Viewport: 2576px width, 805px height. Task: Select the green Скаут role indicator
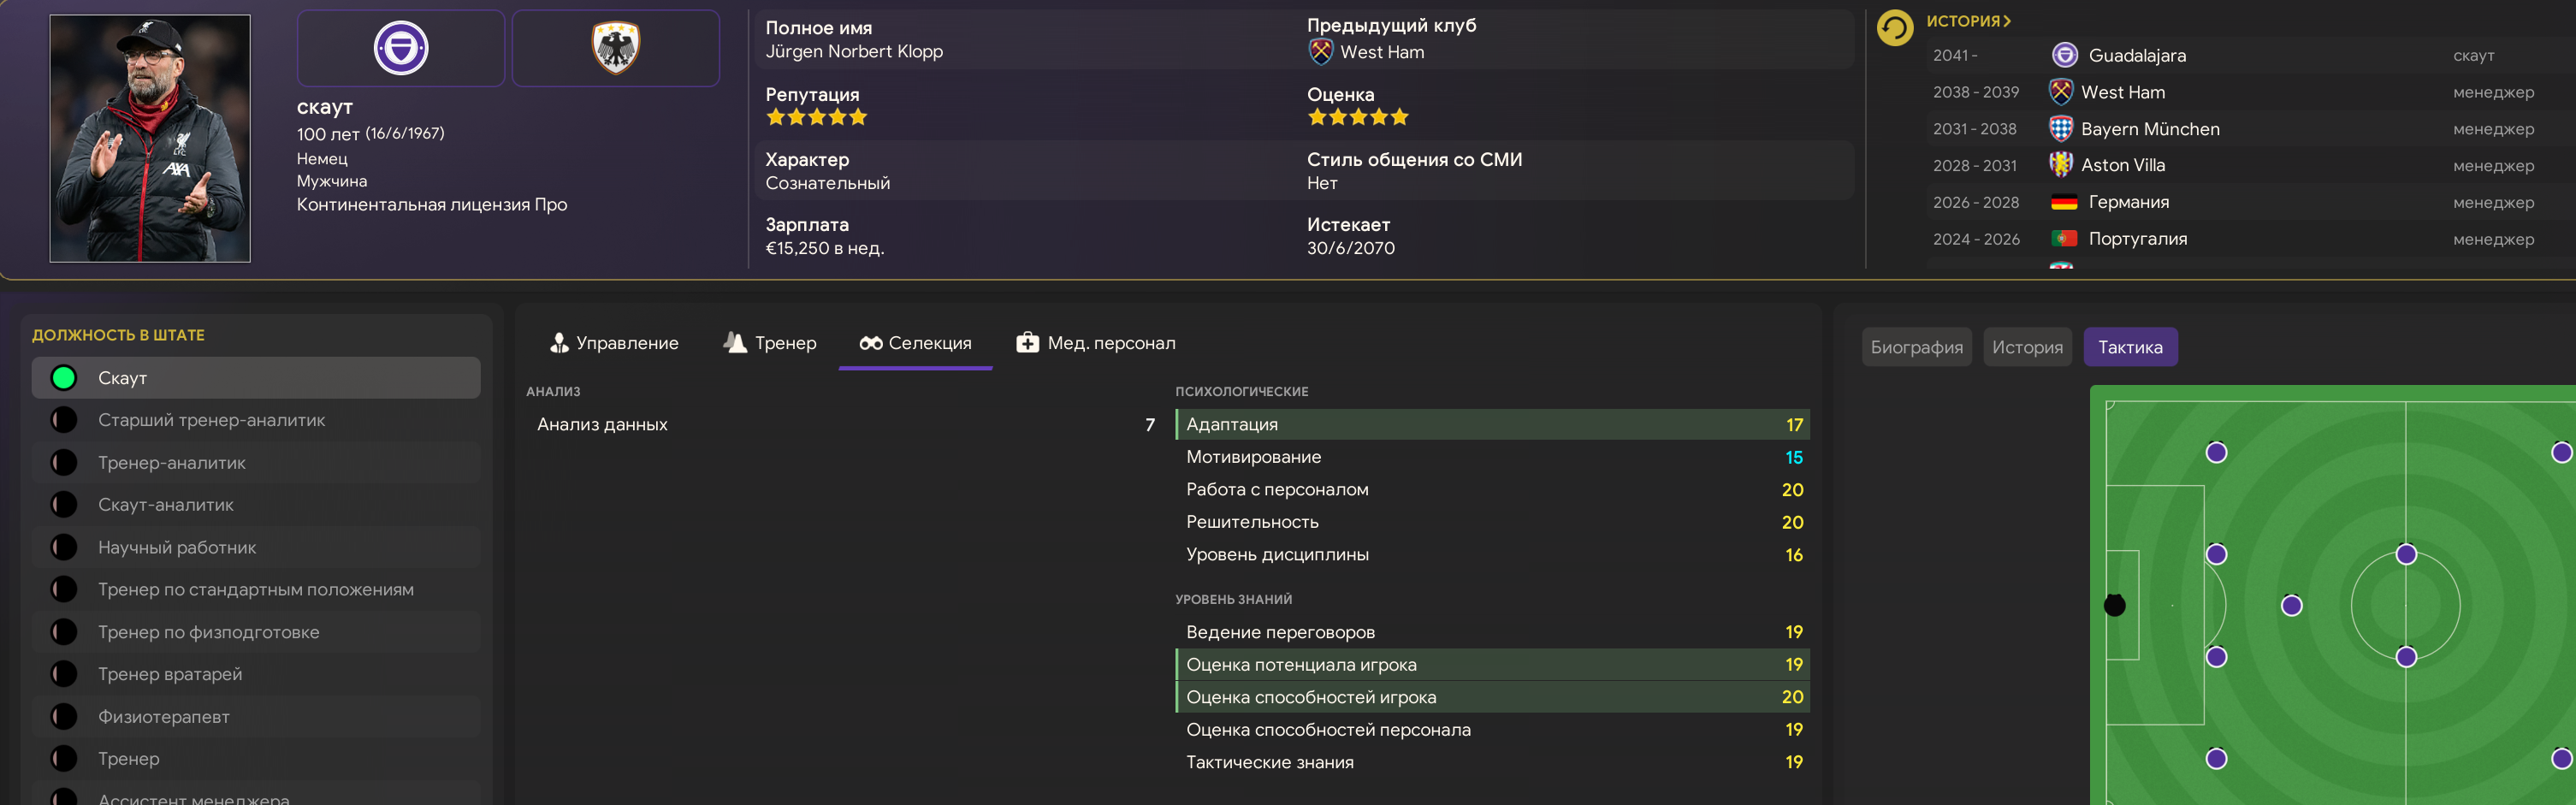[64, 378]
